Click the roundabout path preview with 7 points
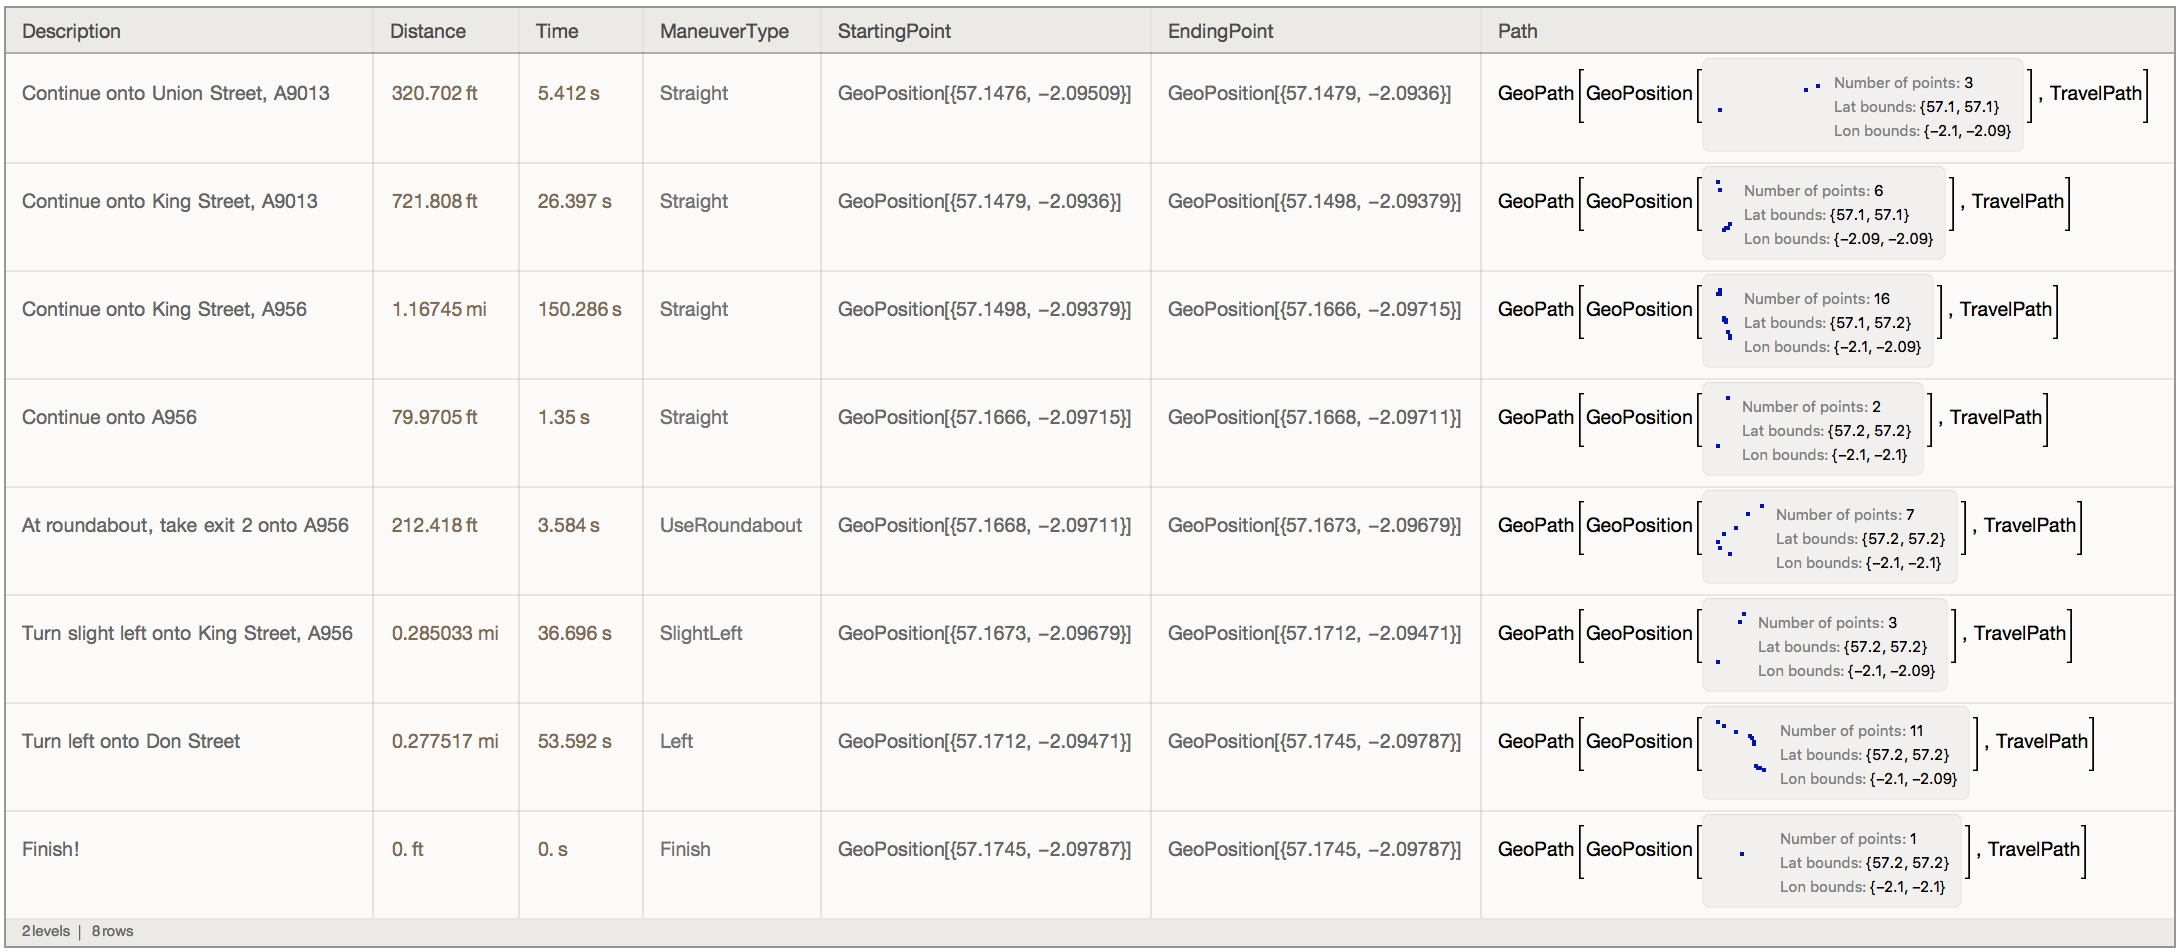 click(1829, 538)
